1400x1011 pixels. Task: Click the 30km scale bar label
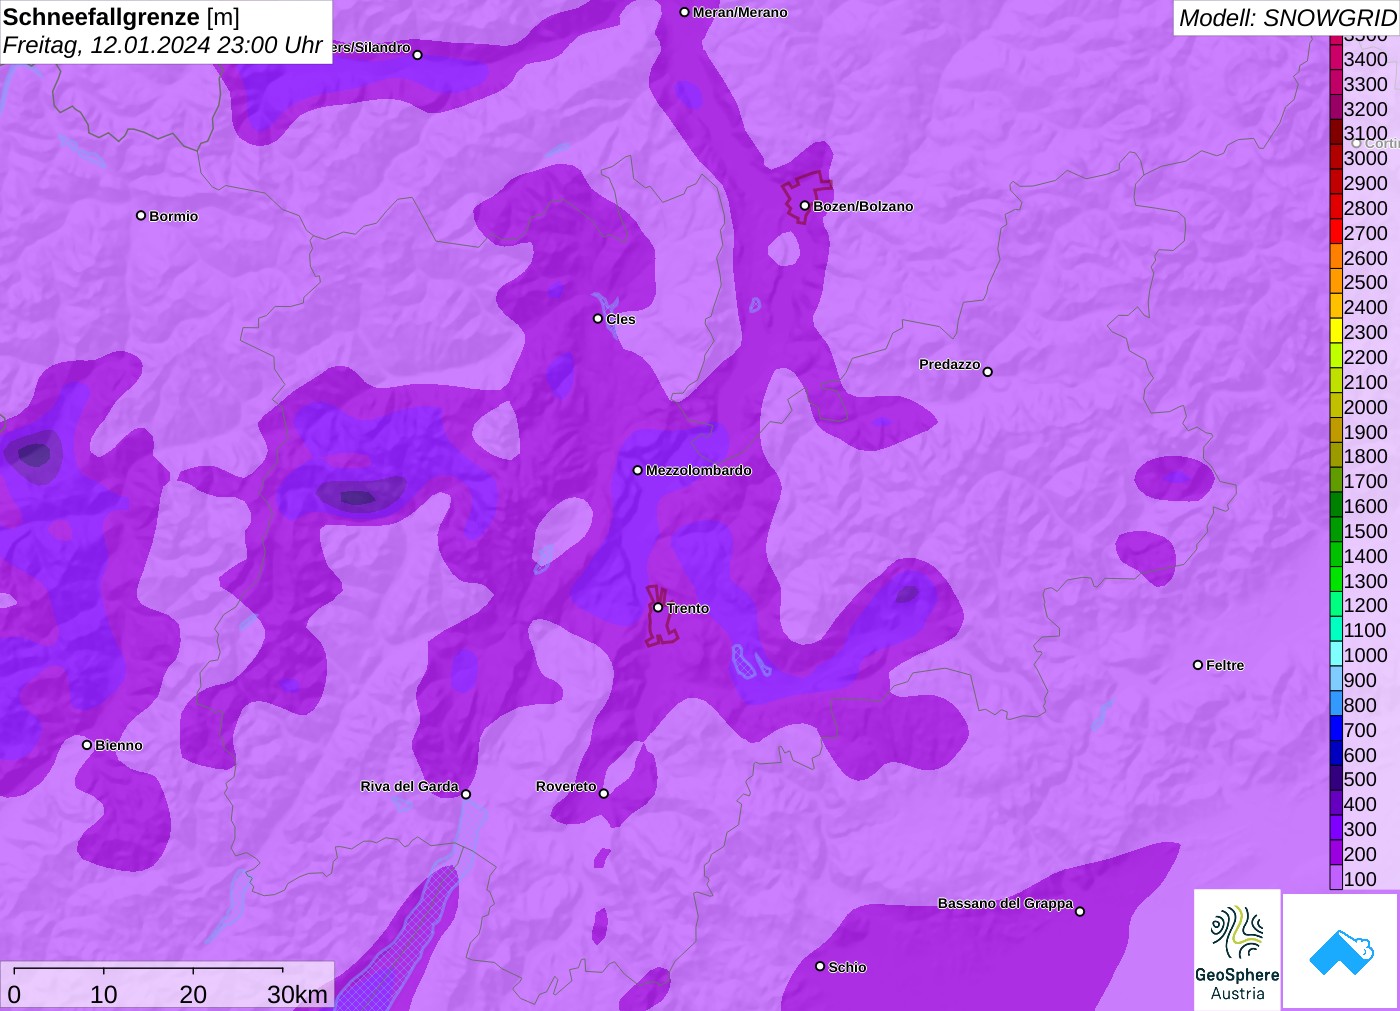point(297,994)
